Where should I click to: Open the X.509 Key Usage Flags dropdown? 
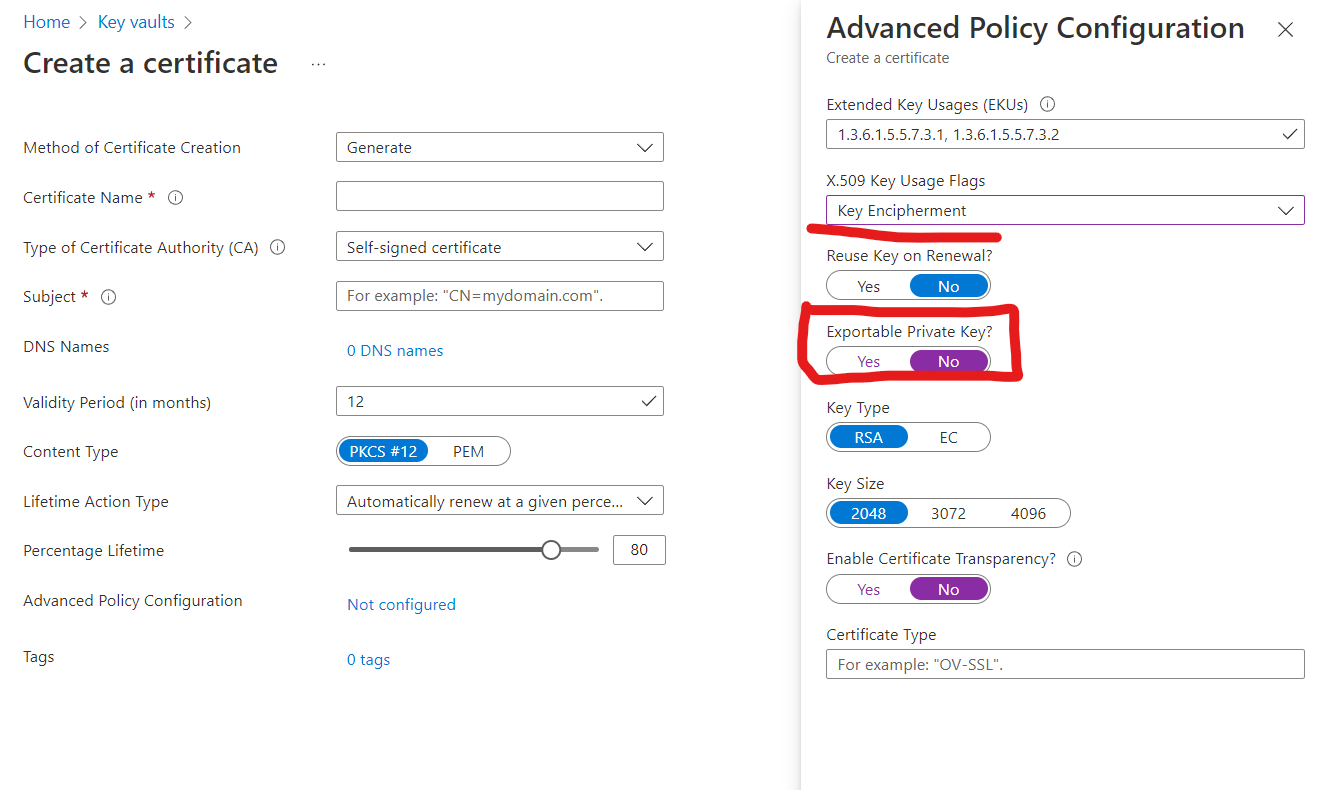[1065, 210]
